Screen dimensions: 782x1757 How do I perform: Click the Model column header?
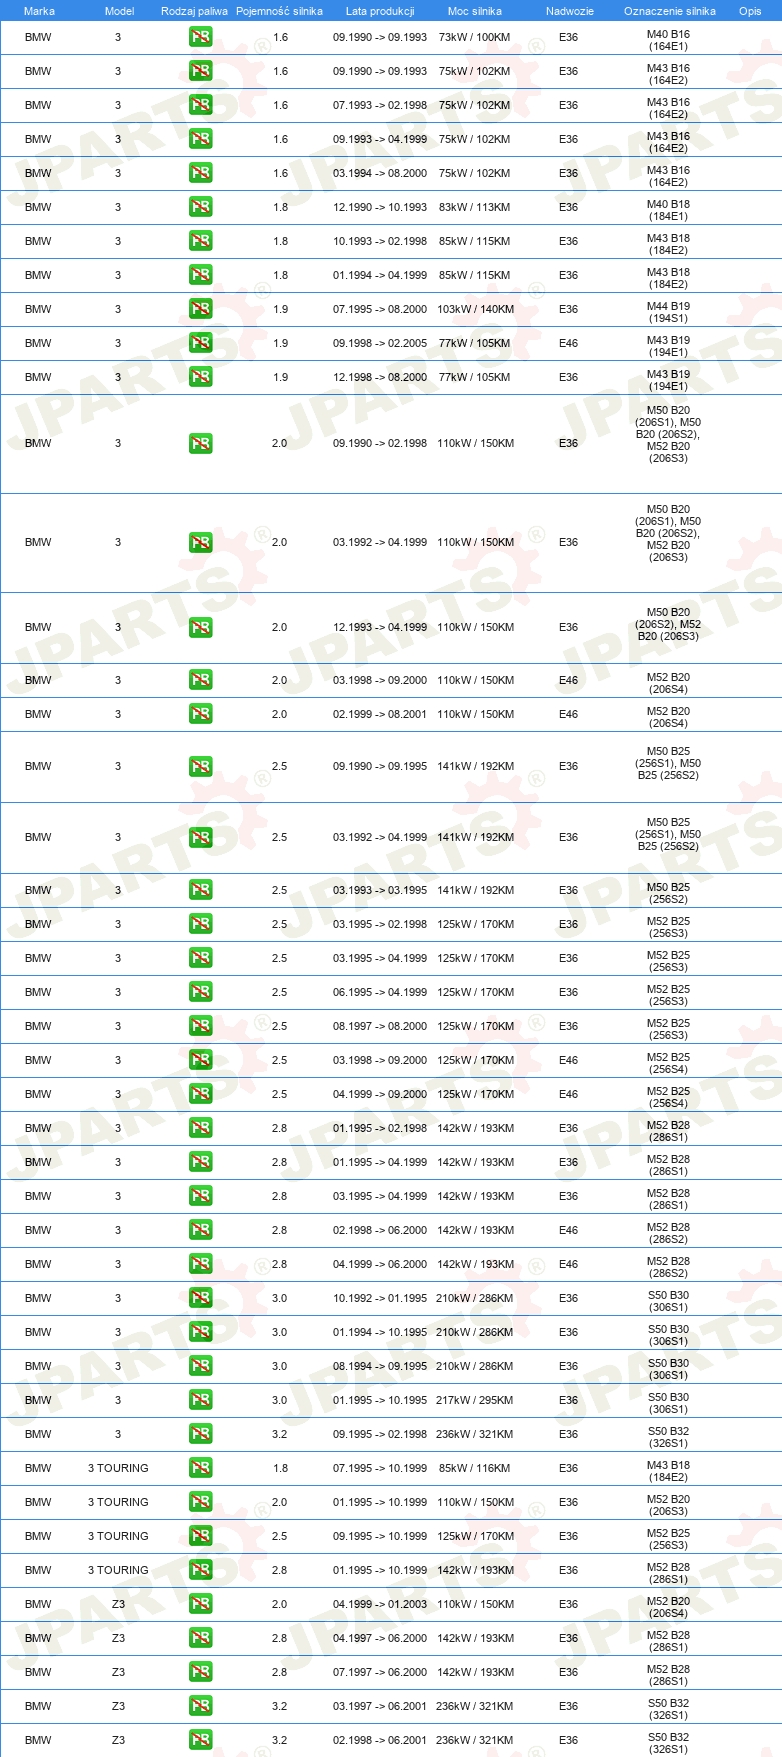click(119, 11)
